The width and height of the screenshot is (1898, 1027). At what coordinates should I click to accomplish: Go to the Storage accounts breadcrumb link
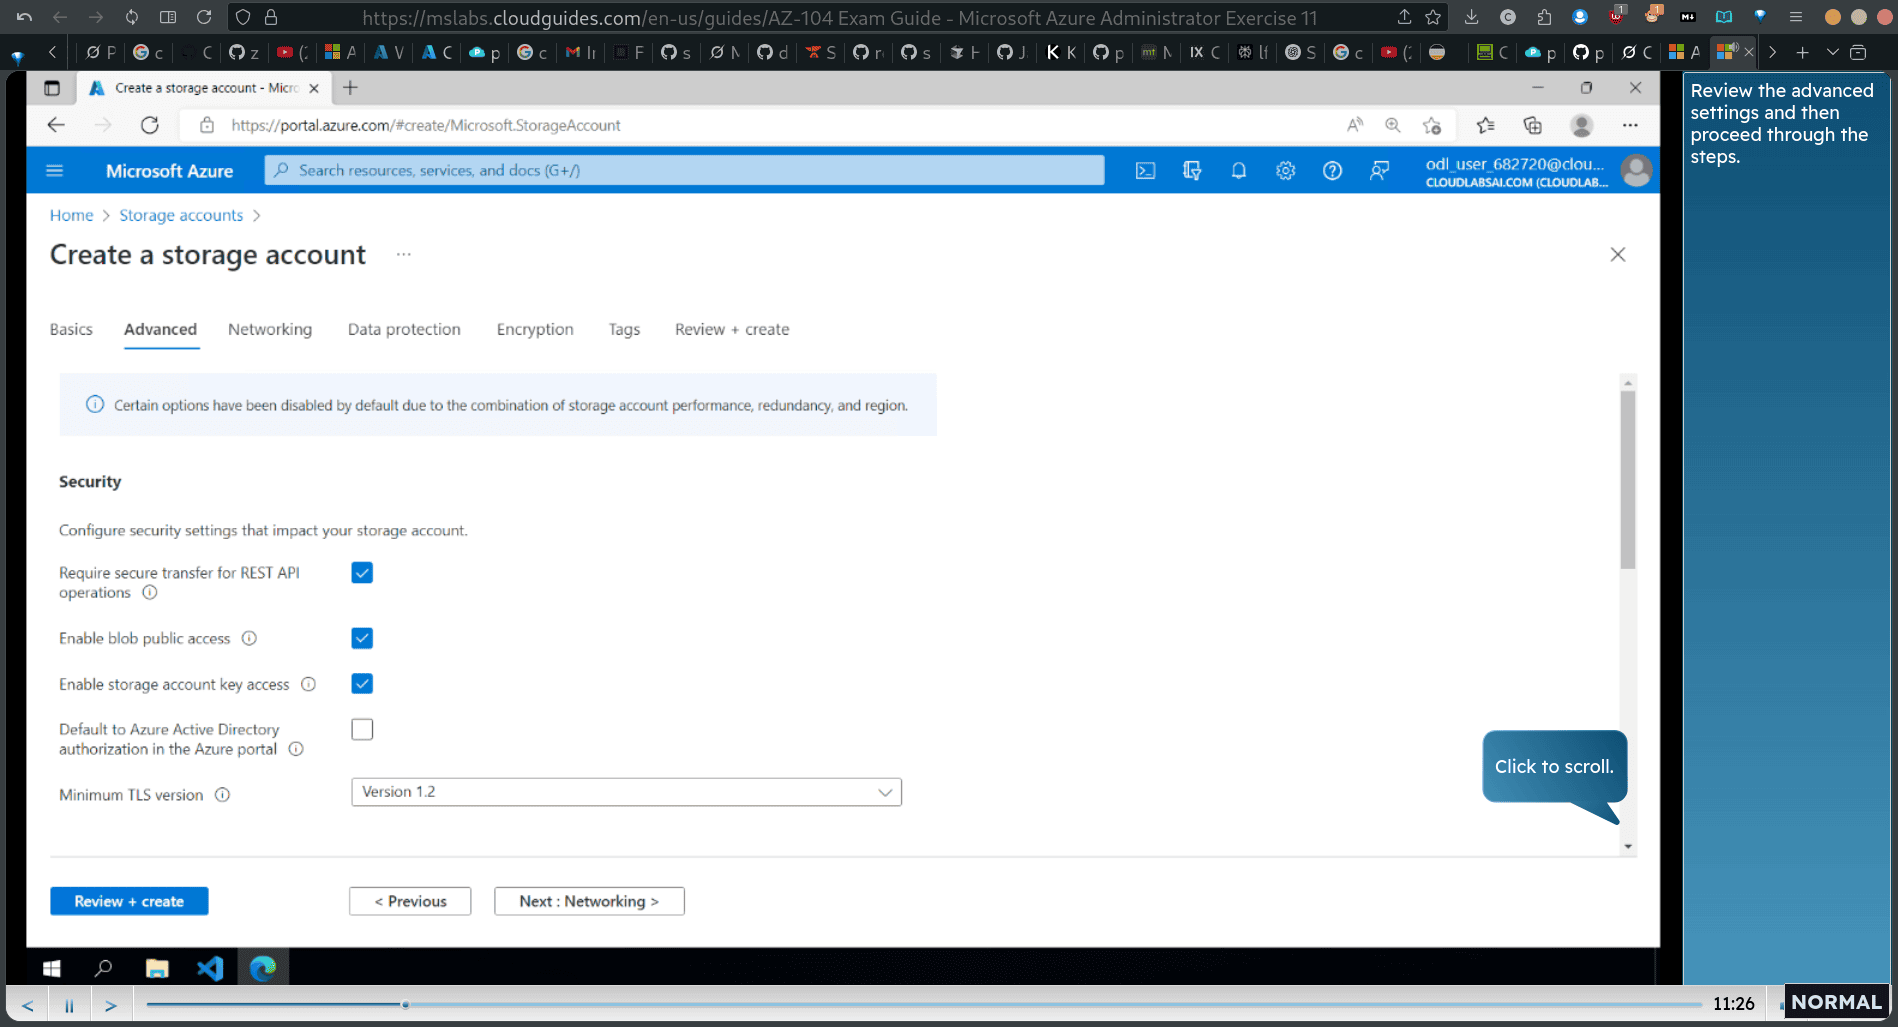[x=181, y=215]
